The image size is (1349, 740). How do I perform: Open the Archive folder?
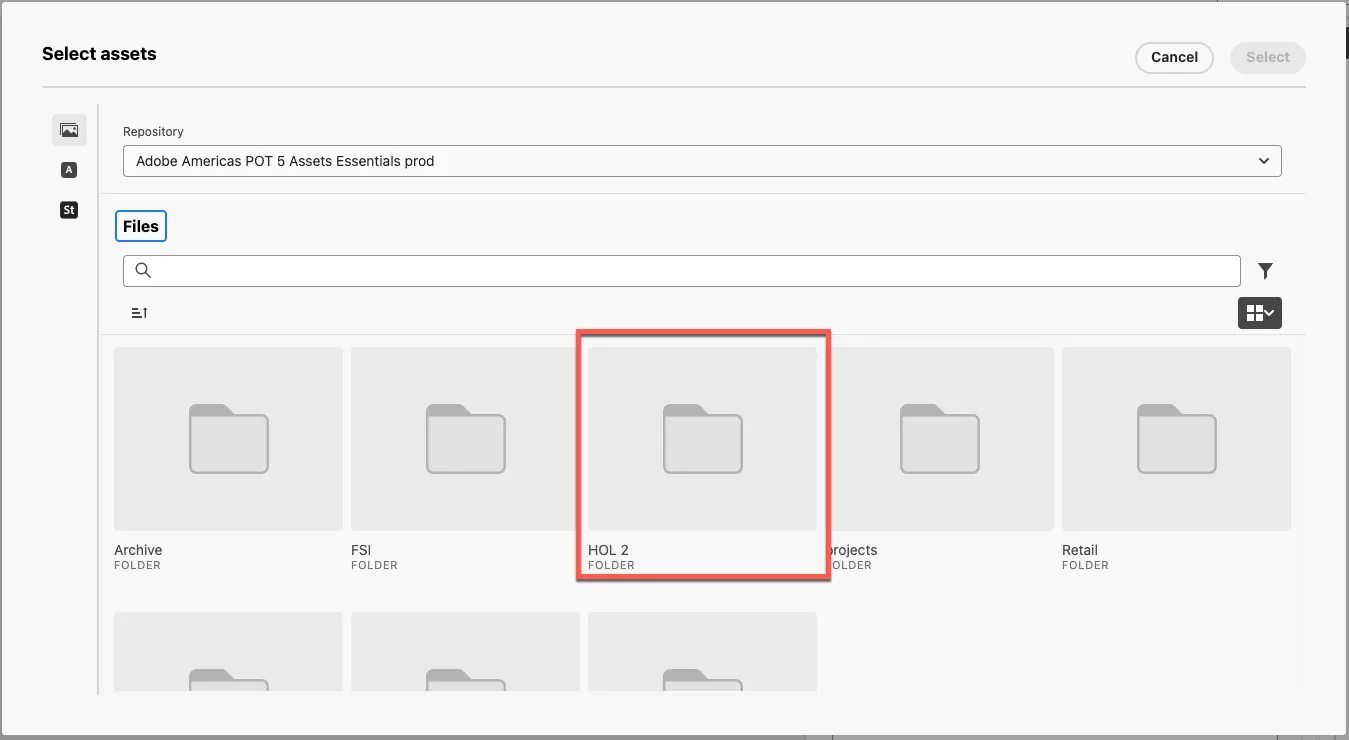click(x=228, y=459)
